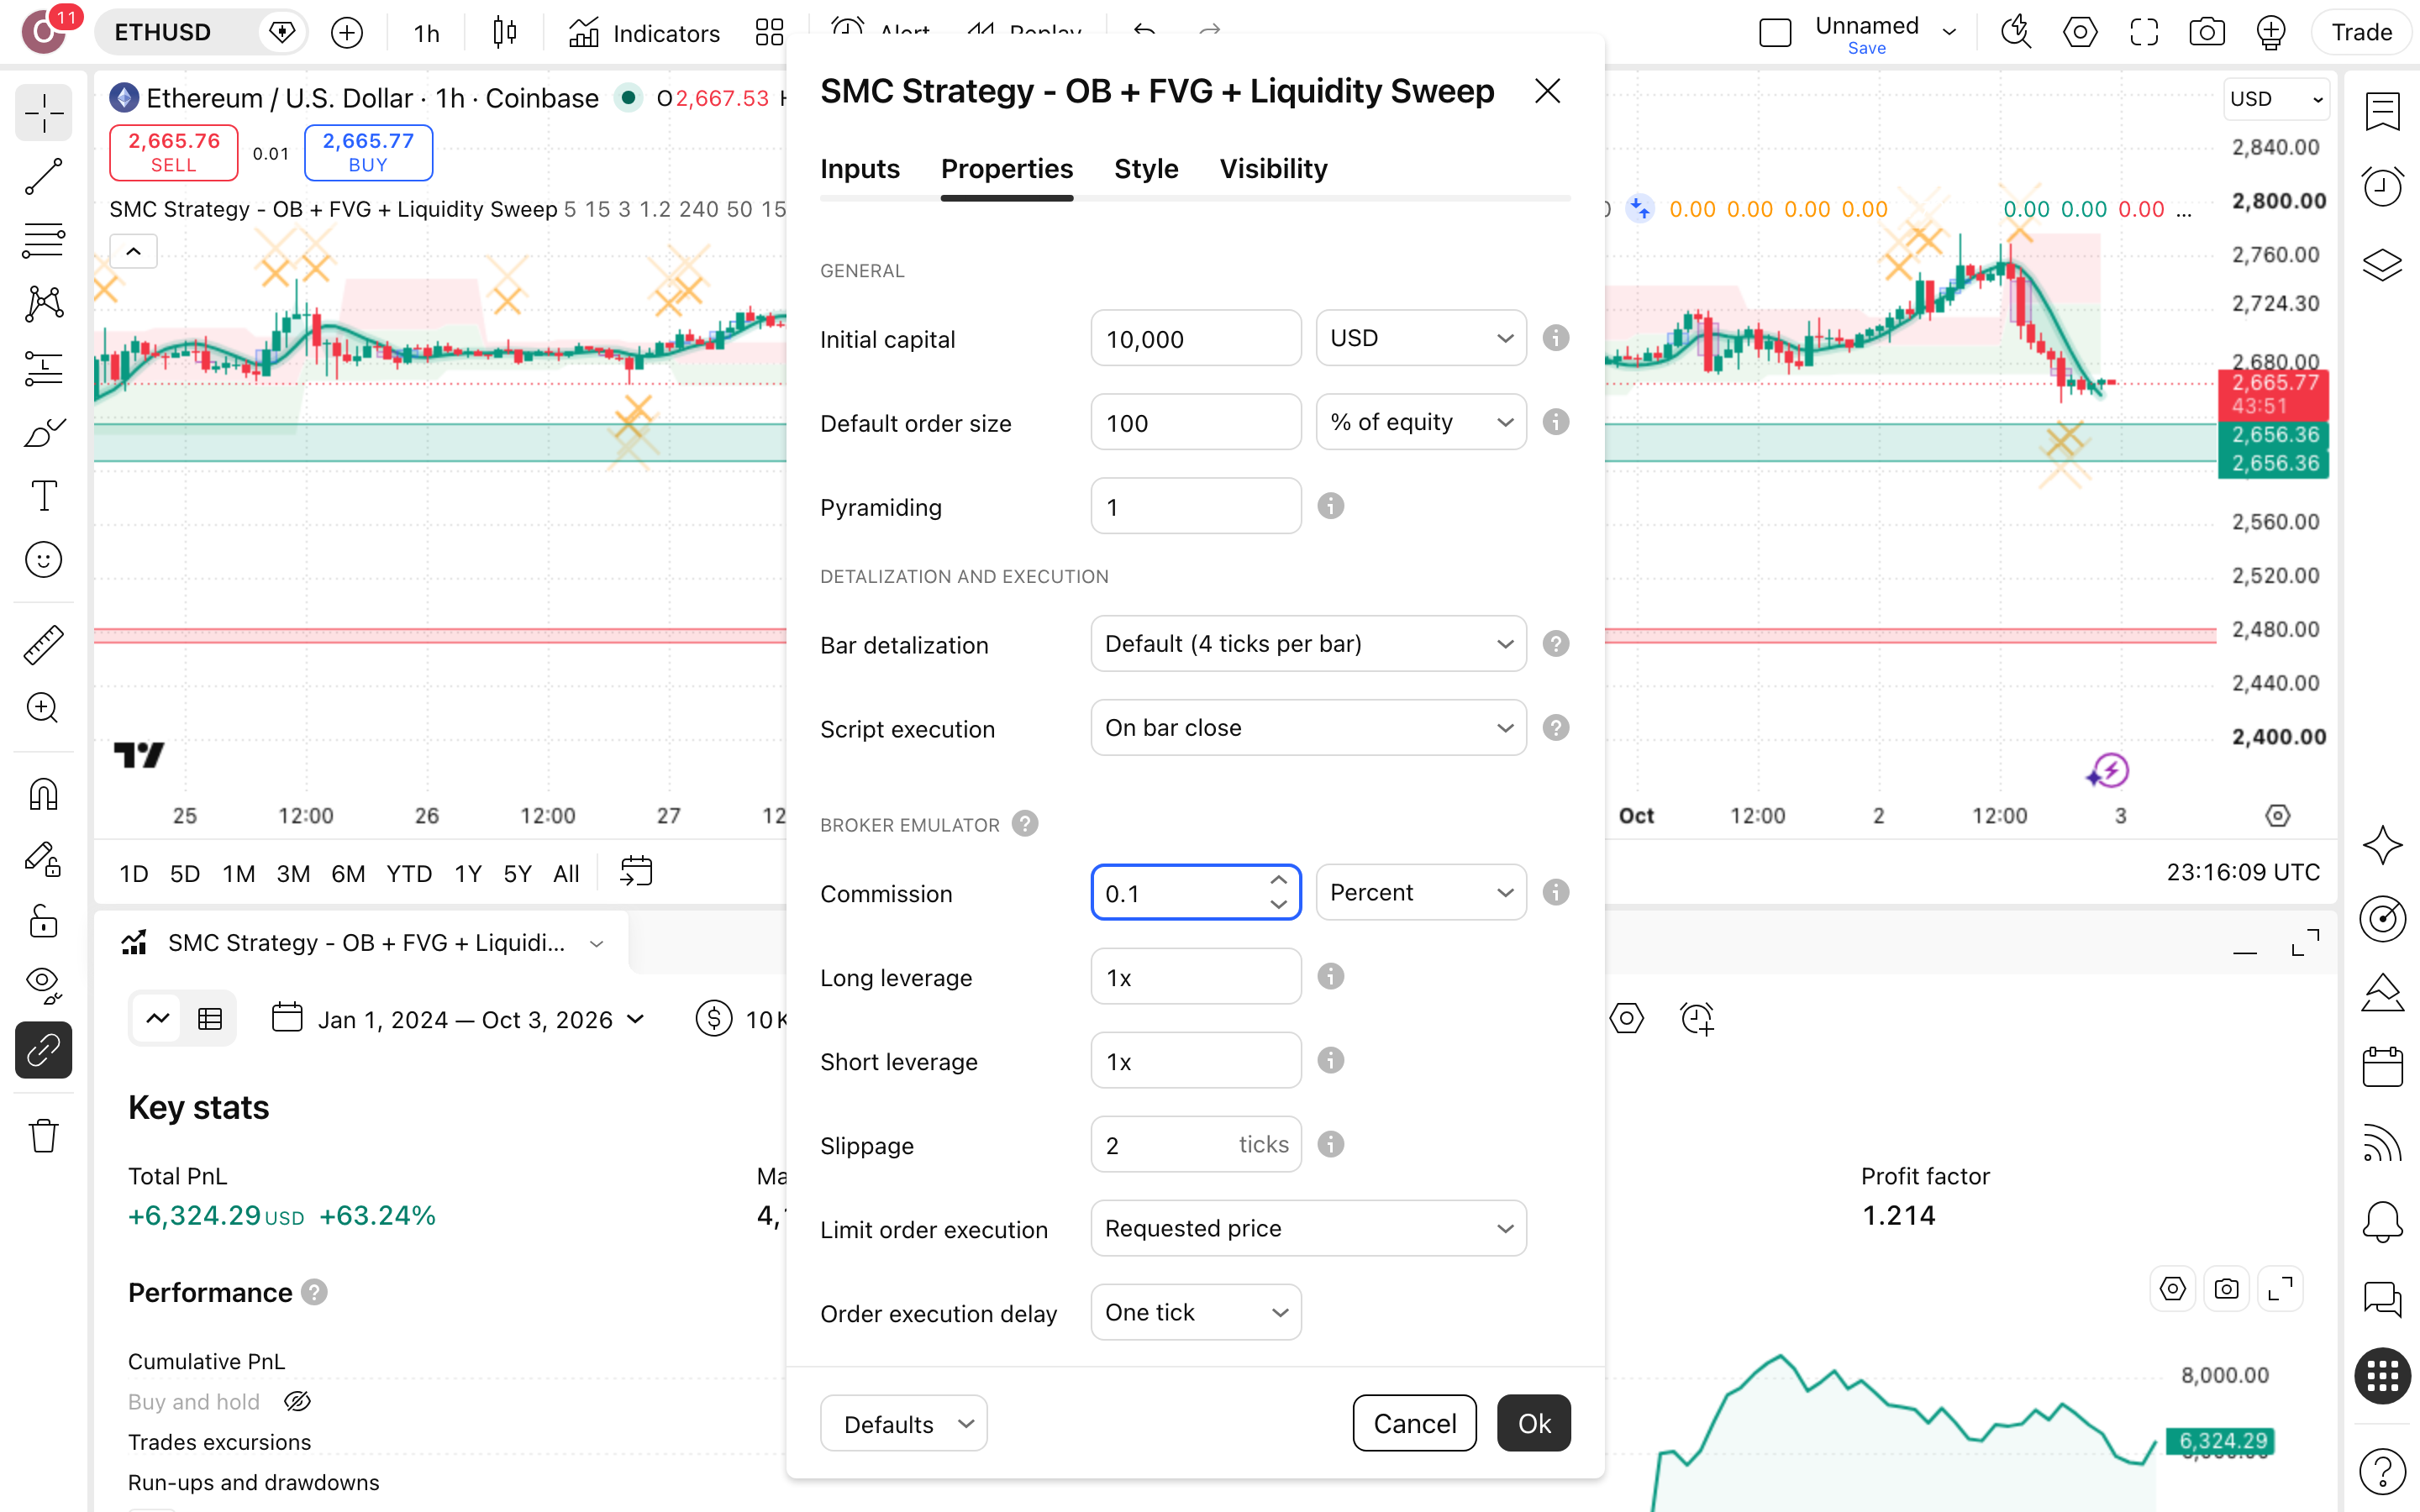This screenshot has width=2420, height=1512.
Task: Open the object tree layers icon
Action: click(2382, 264)
